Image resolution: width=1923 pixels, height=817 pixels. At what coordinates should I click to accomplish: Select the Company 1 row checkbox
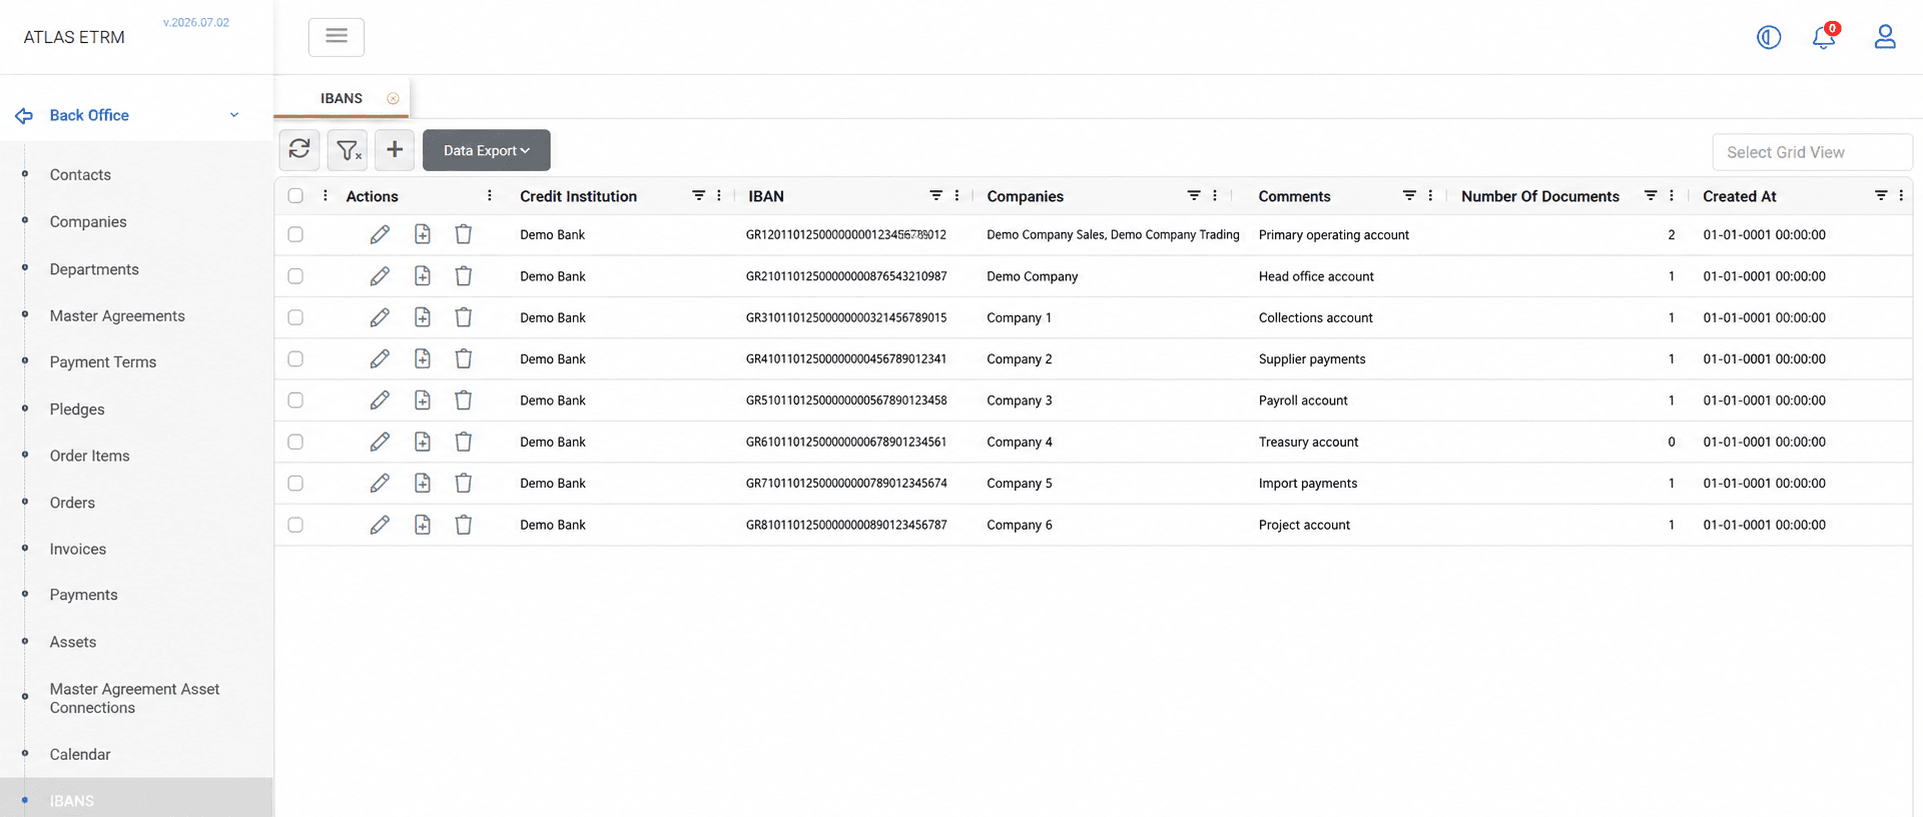click(x=295, y=318)
